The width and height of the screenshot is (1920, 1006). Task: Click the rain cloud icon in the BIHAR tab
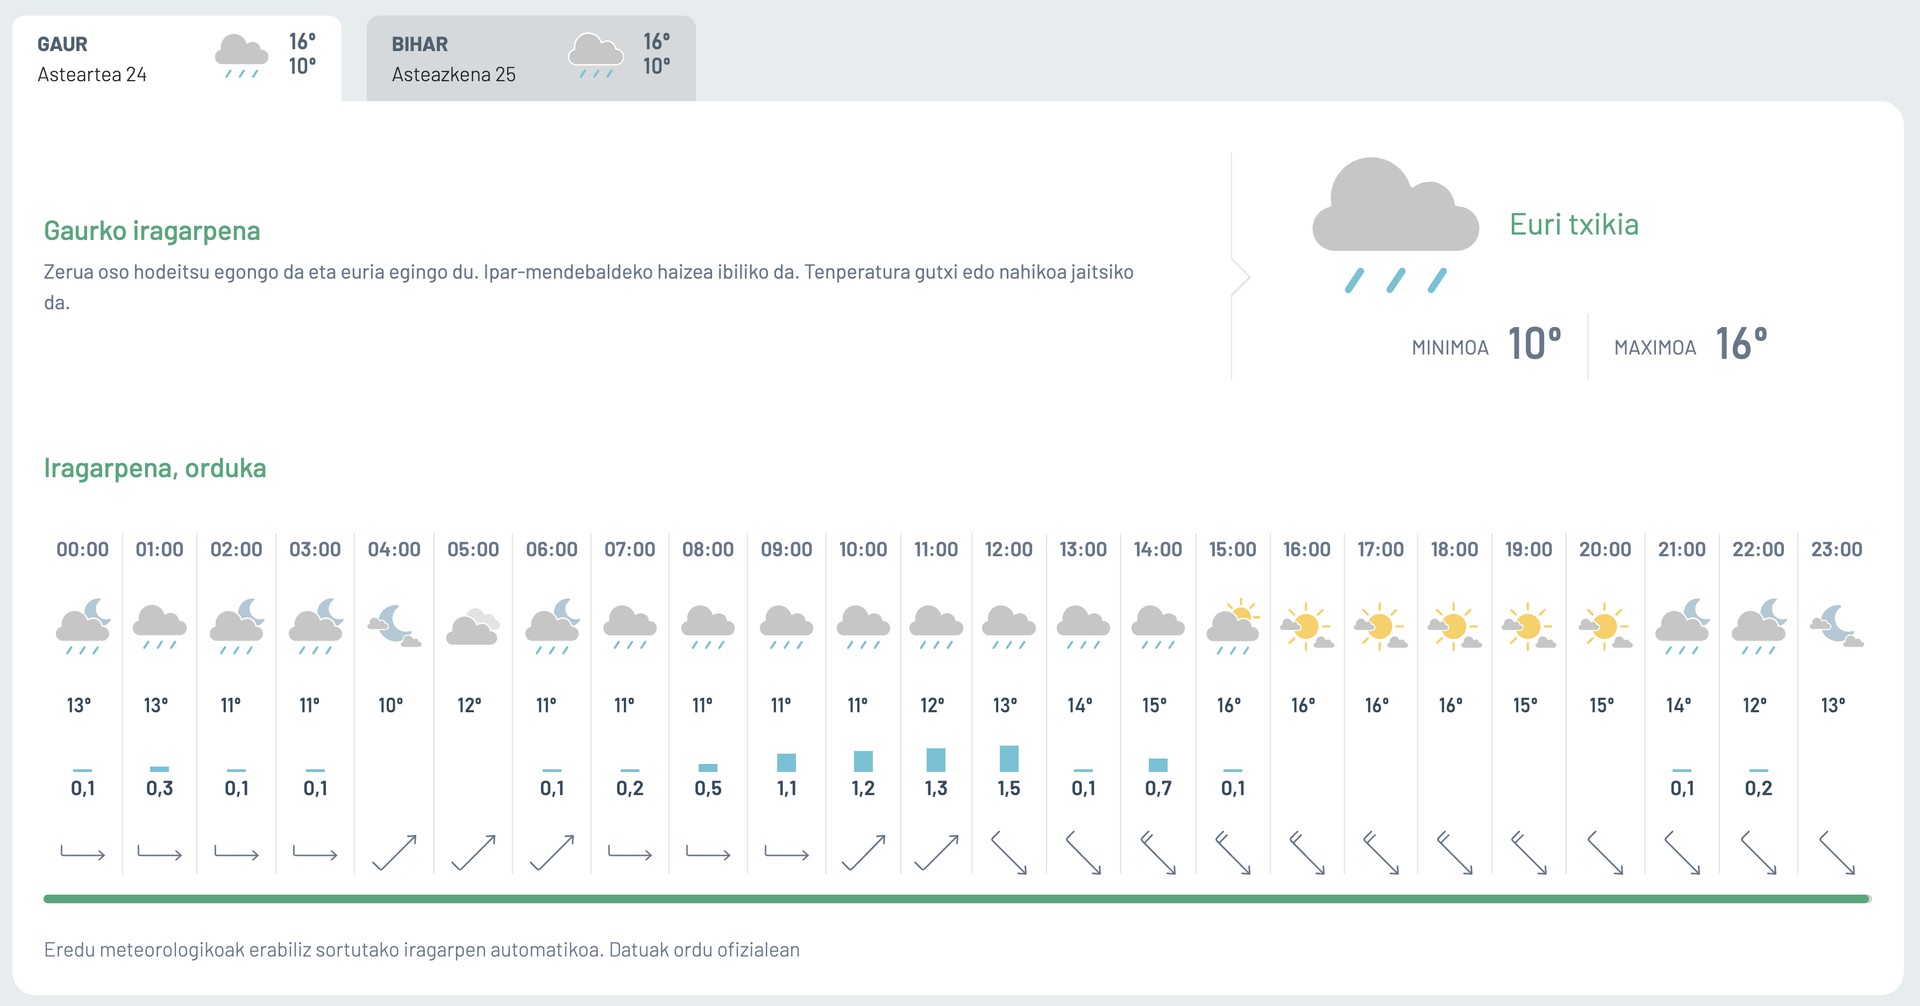(x=596, y=56)
